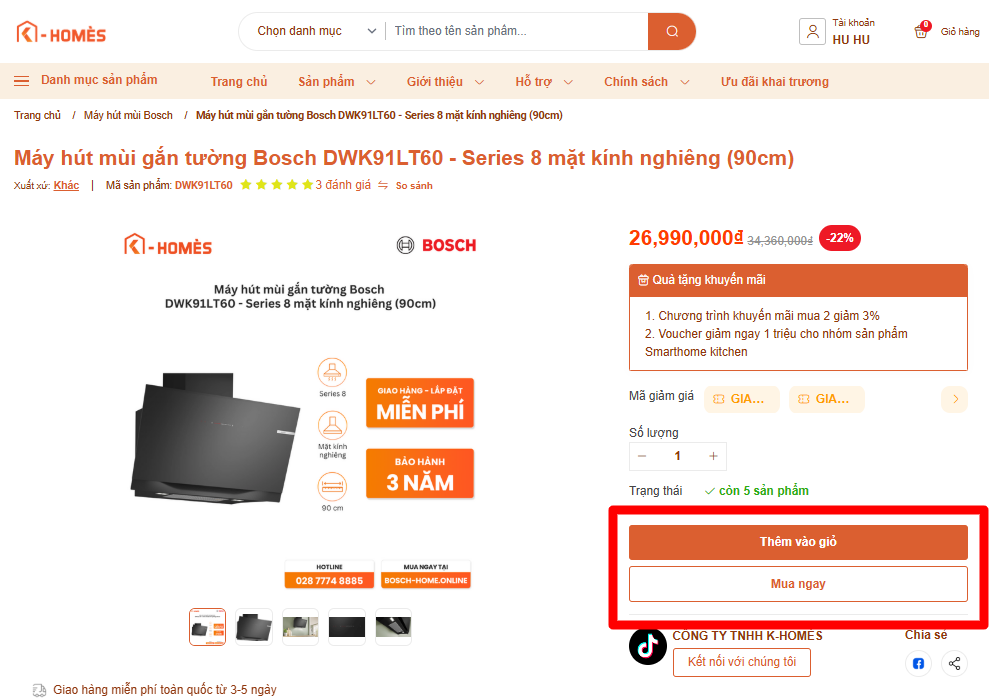Click the product search input field
This screenshot has width=989, height=700.
click(x=515, y=32)
